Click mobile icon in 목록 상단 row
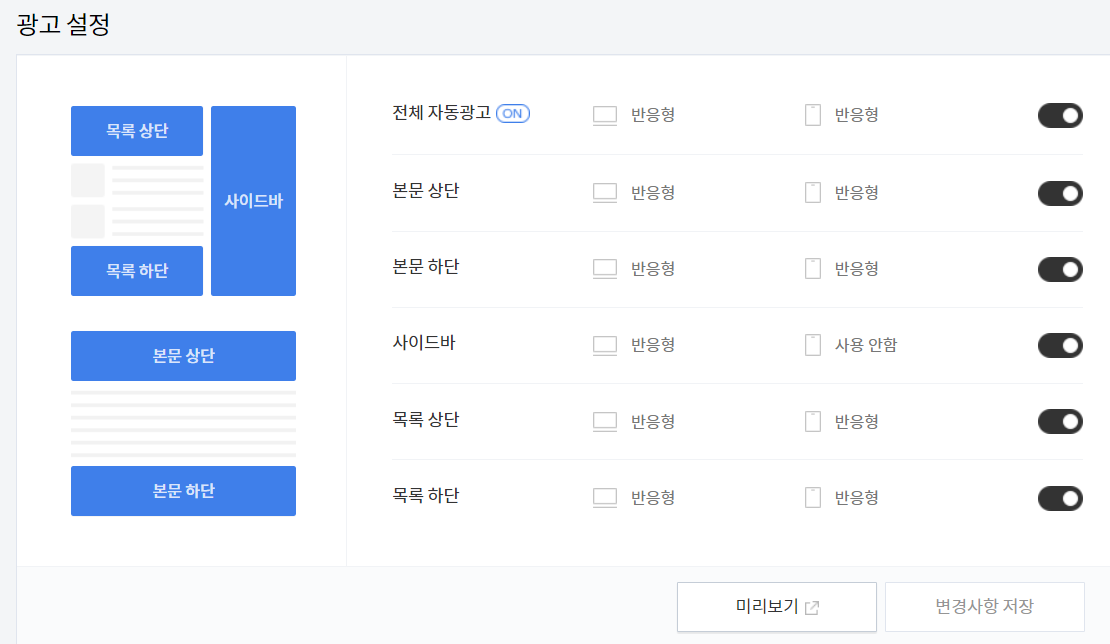 (x=813, y=421)
